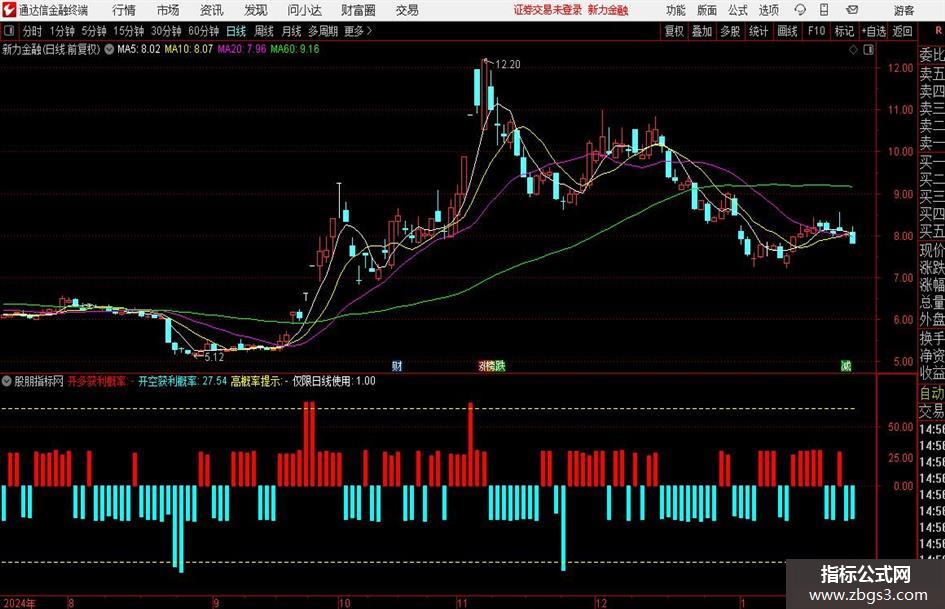Open the 行情 menu
The image size is (945, 609).
click(124, 10)
